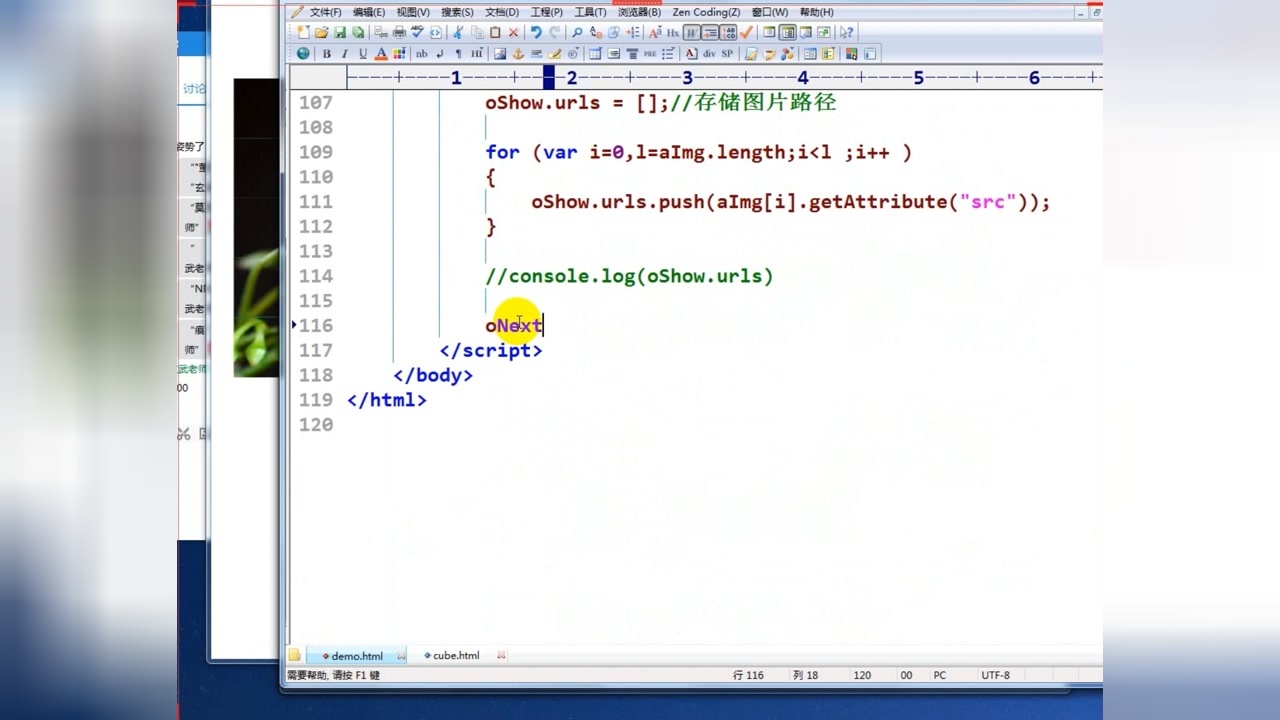Click the UTF-8 encoding status
This screenshot has width=1280, height=720.
[x=995, y=676]
